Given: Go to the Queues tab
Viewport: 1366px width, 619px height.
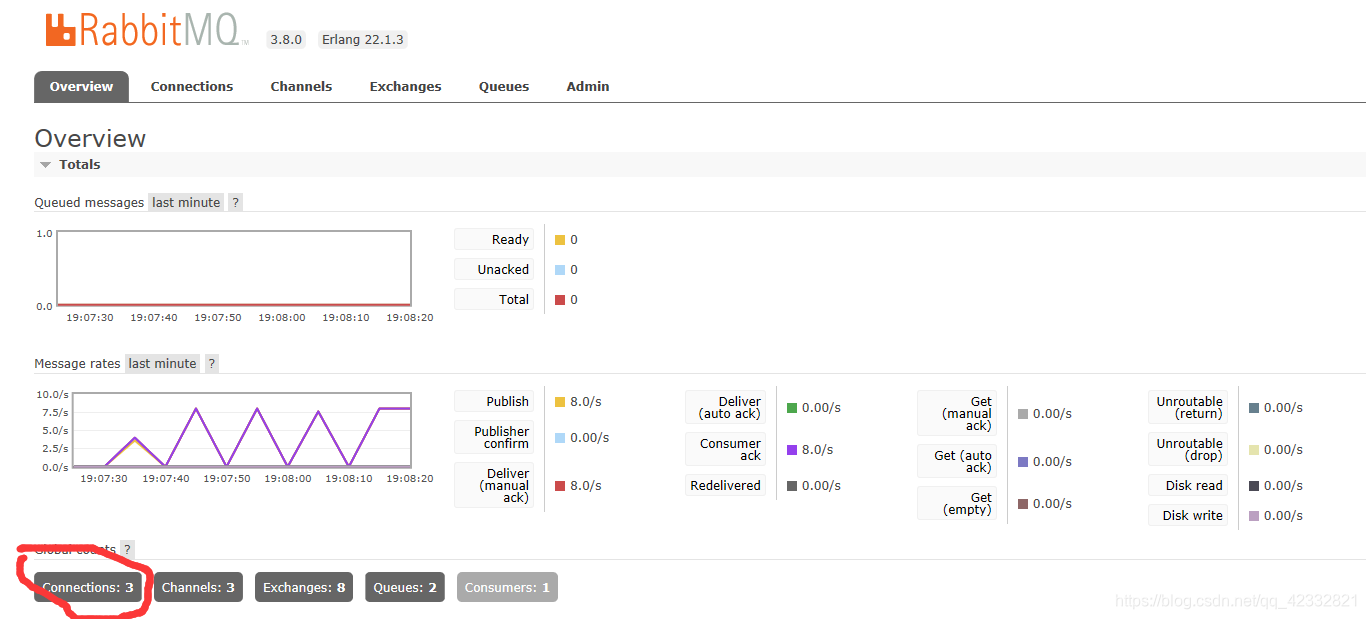Looking at the screenshot, I should tap(504, 86).
